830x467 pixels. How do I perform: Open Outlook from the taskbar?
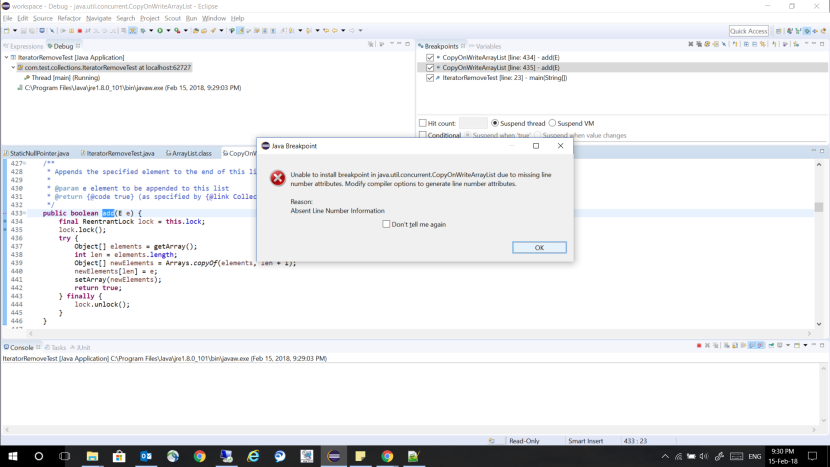pos(146,456)
